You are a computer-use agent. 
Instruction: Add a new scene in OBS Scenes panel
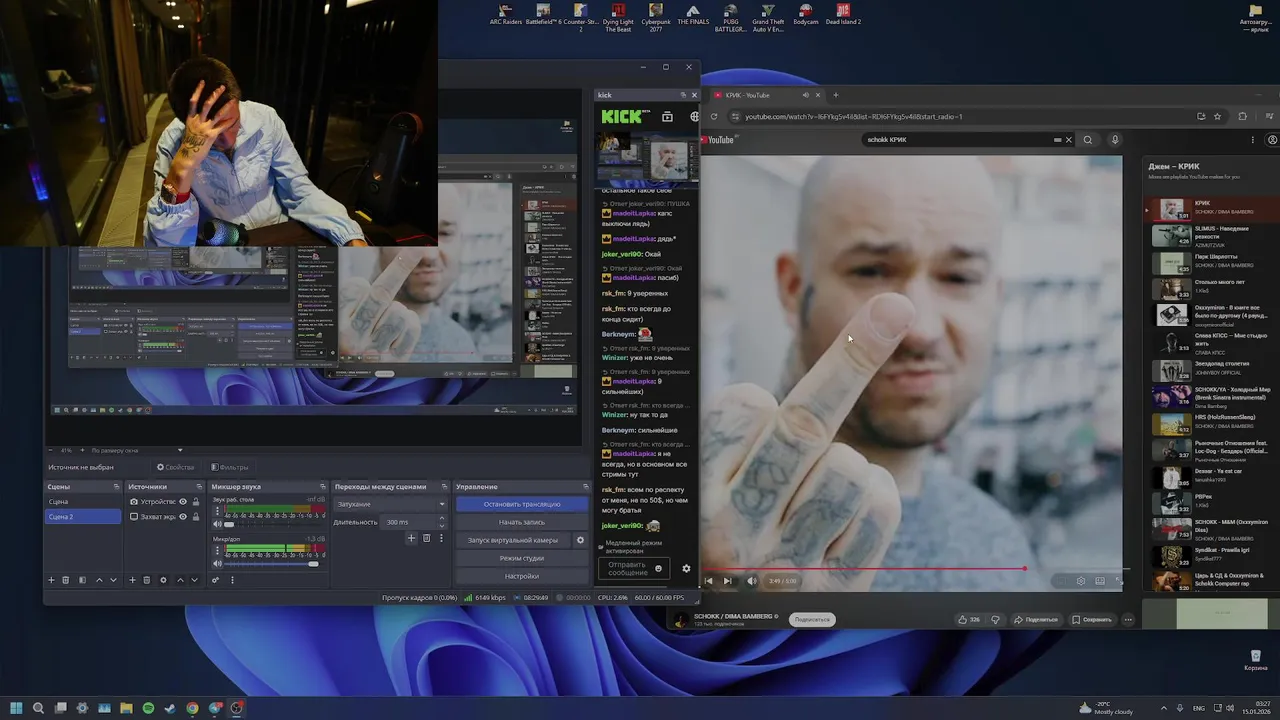[51, 580]
